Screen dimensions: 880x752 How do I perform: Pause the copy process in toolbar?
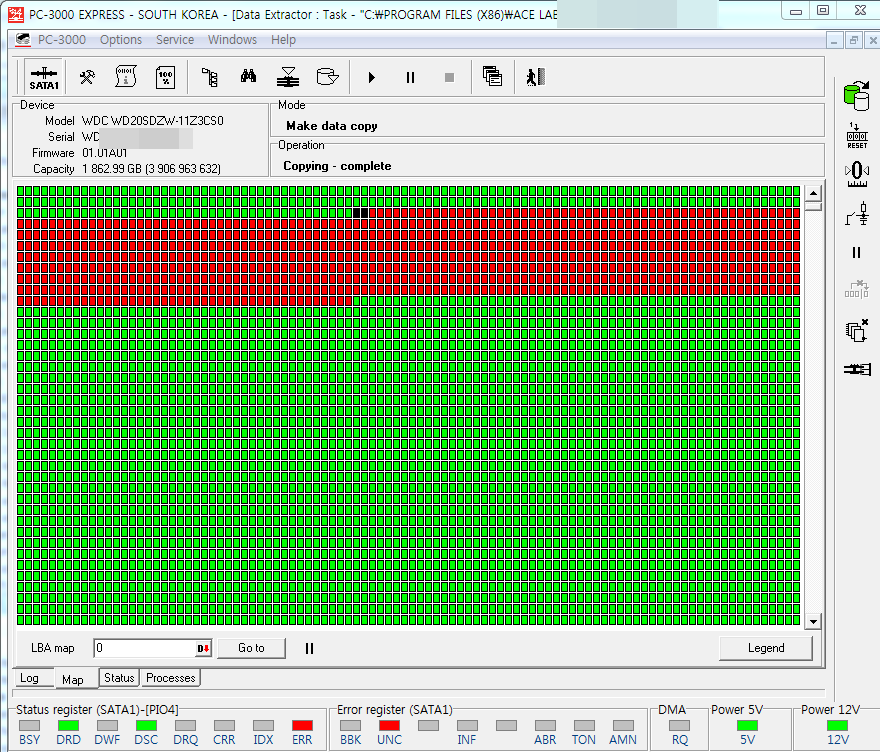[410, 77]
